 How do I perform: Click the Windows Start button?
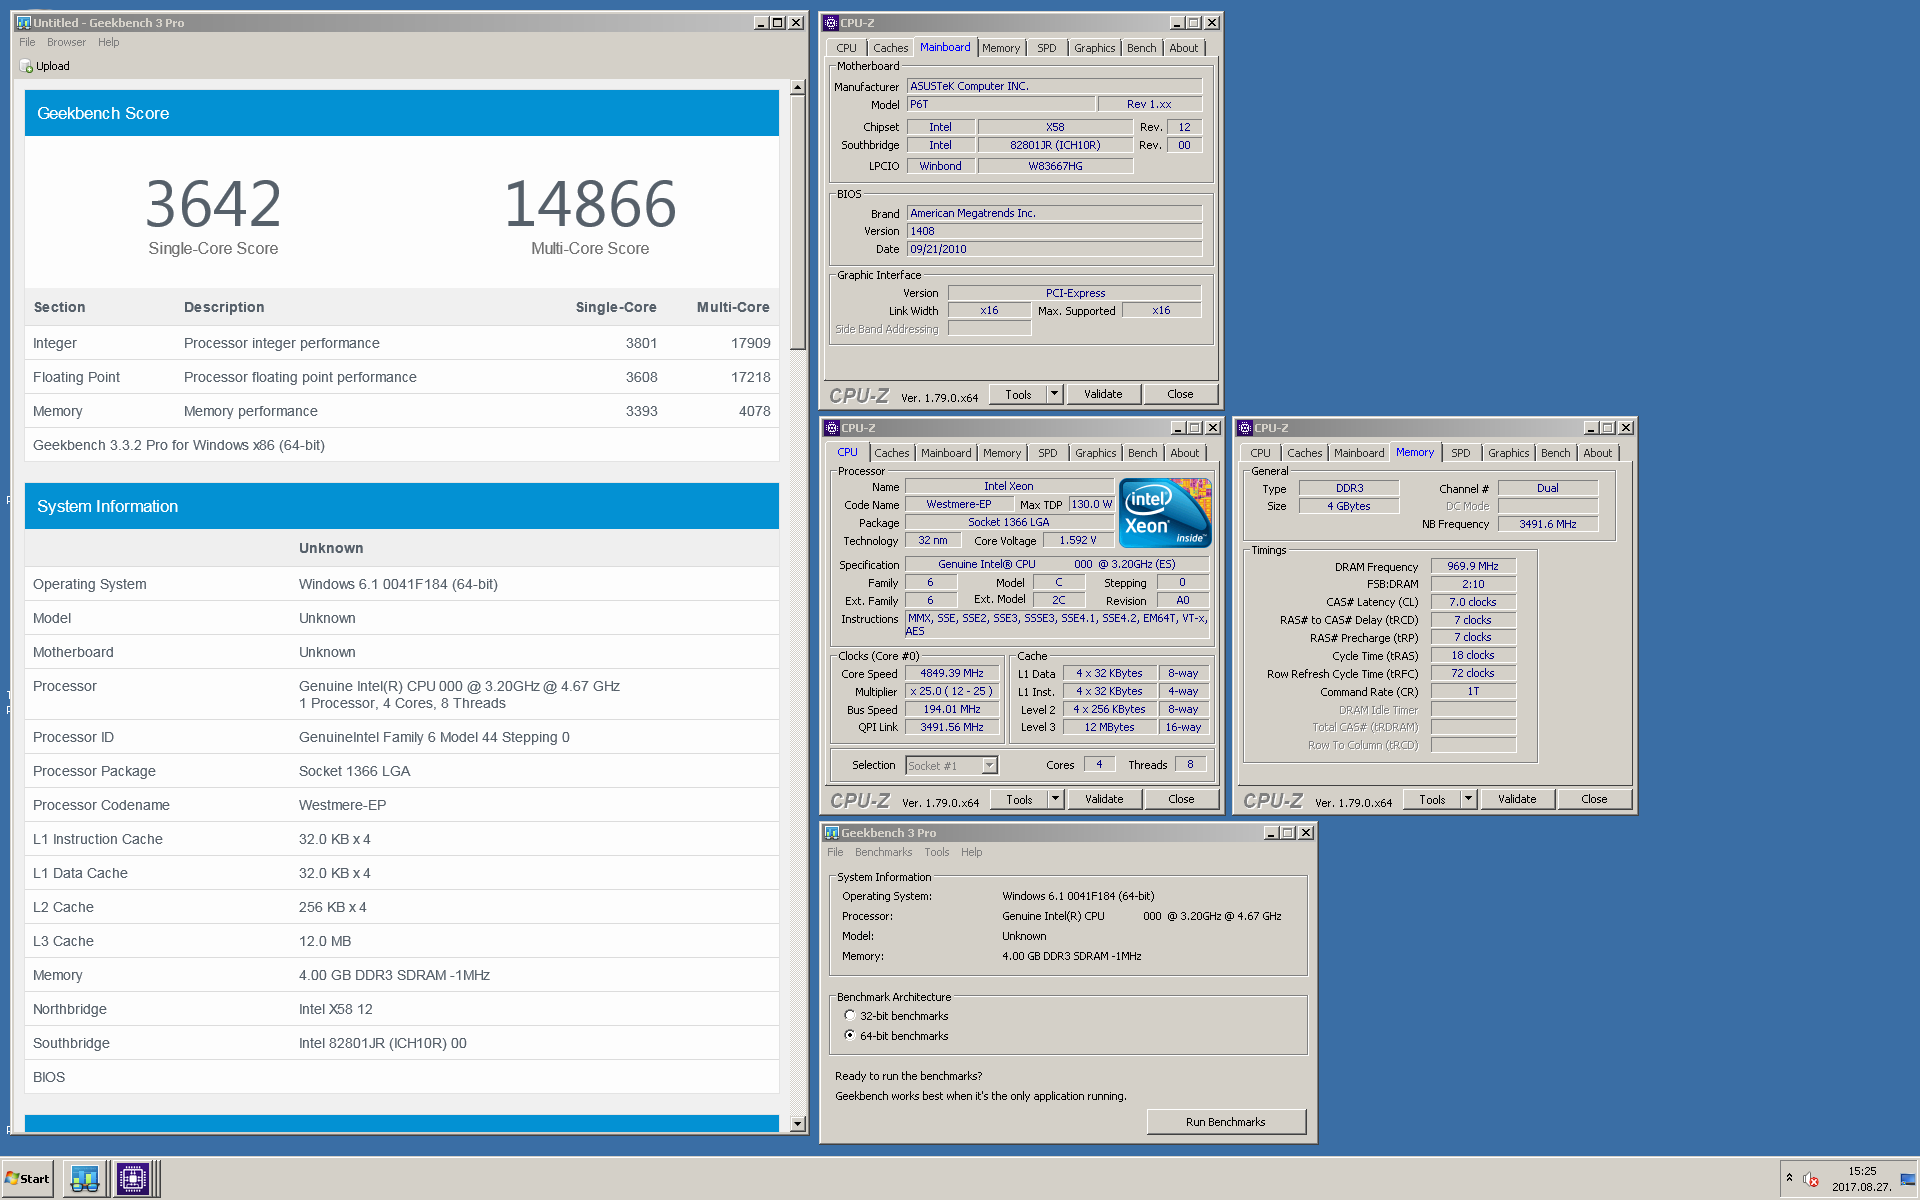[x=27, y=1179]
